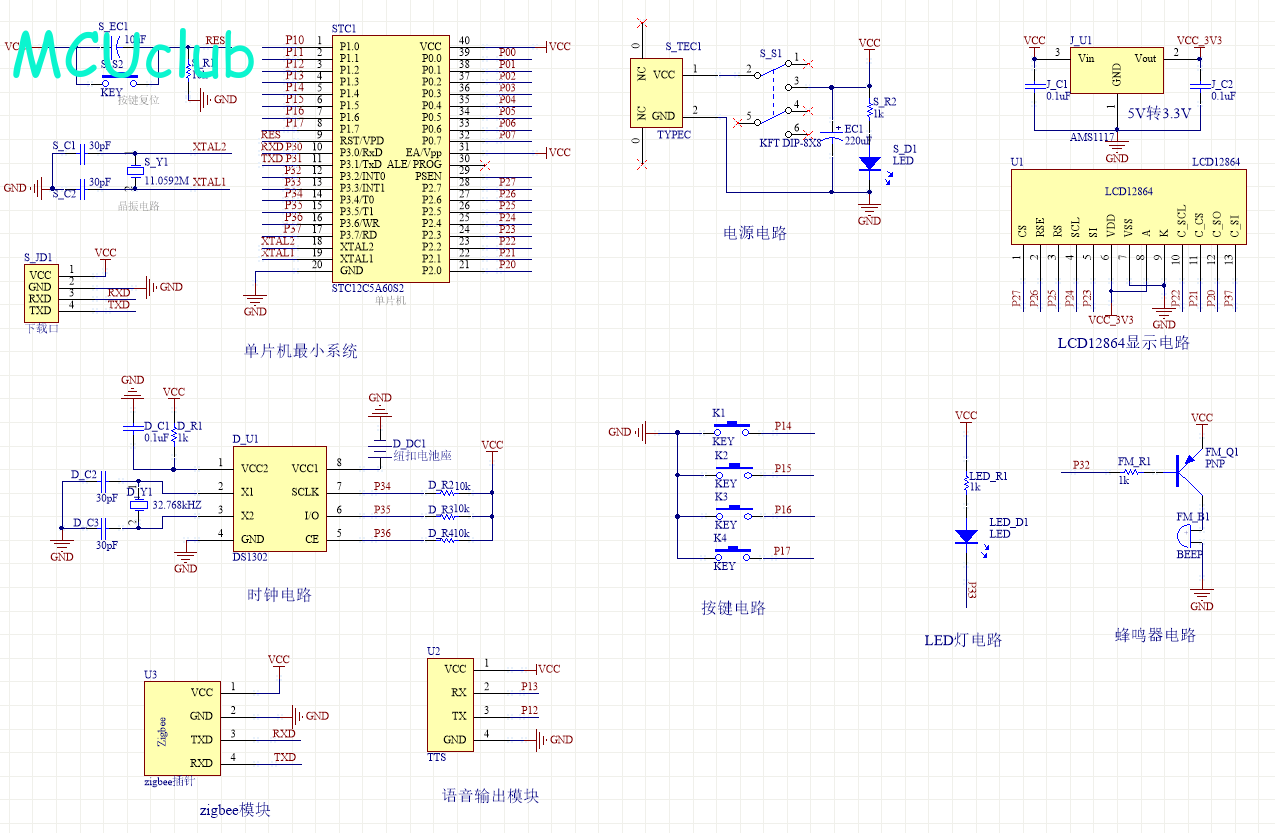Click the 11.0592M crystal S_Y1

pos(133,172)
